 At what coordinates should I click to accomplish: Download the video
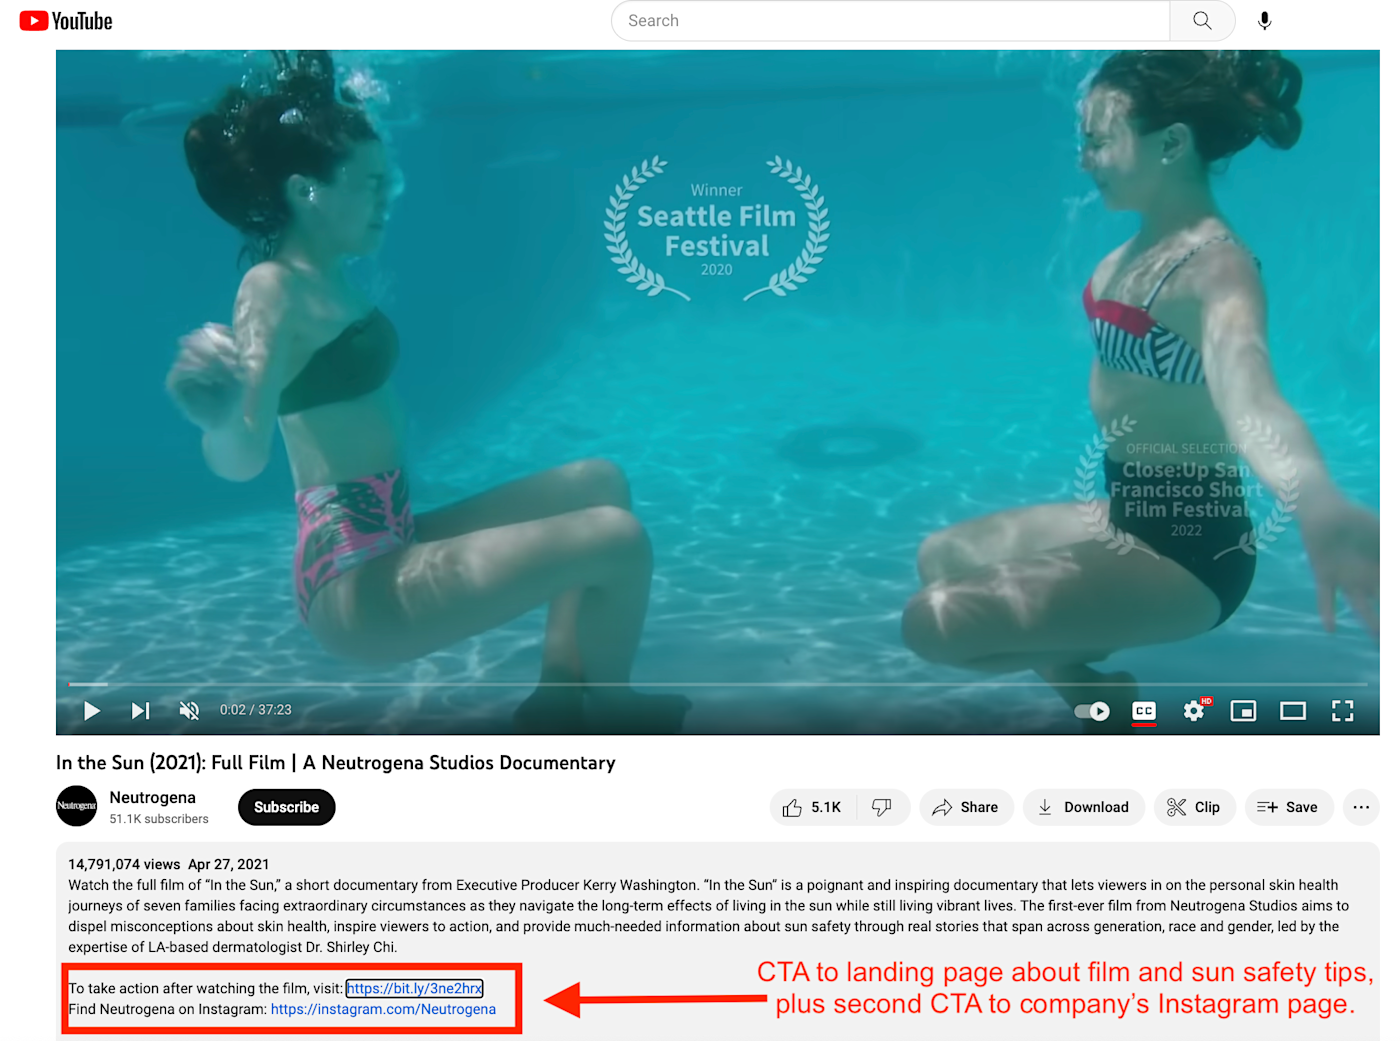click(1083, 807)
